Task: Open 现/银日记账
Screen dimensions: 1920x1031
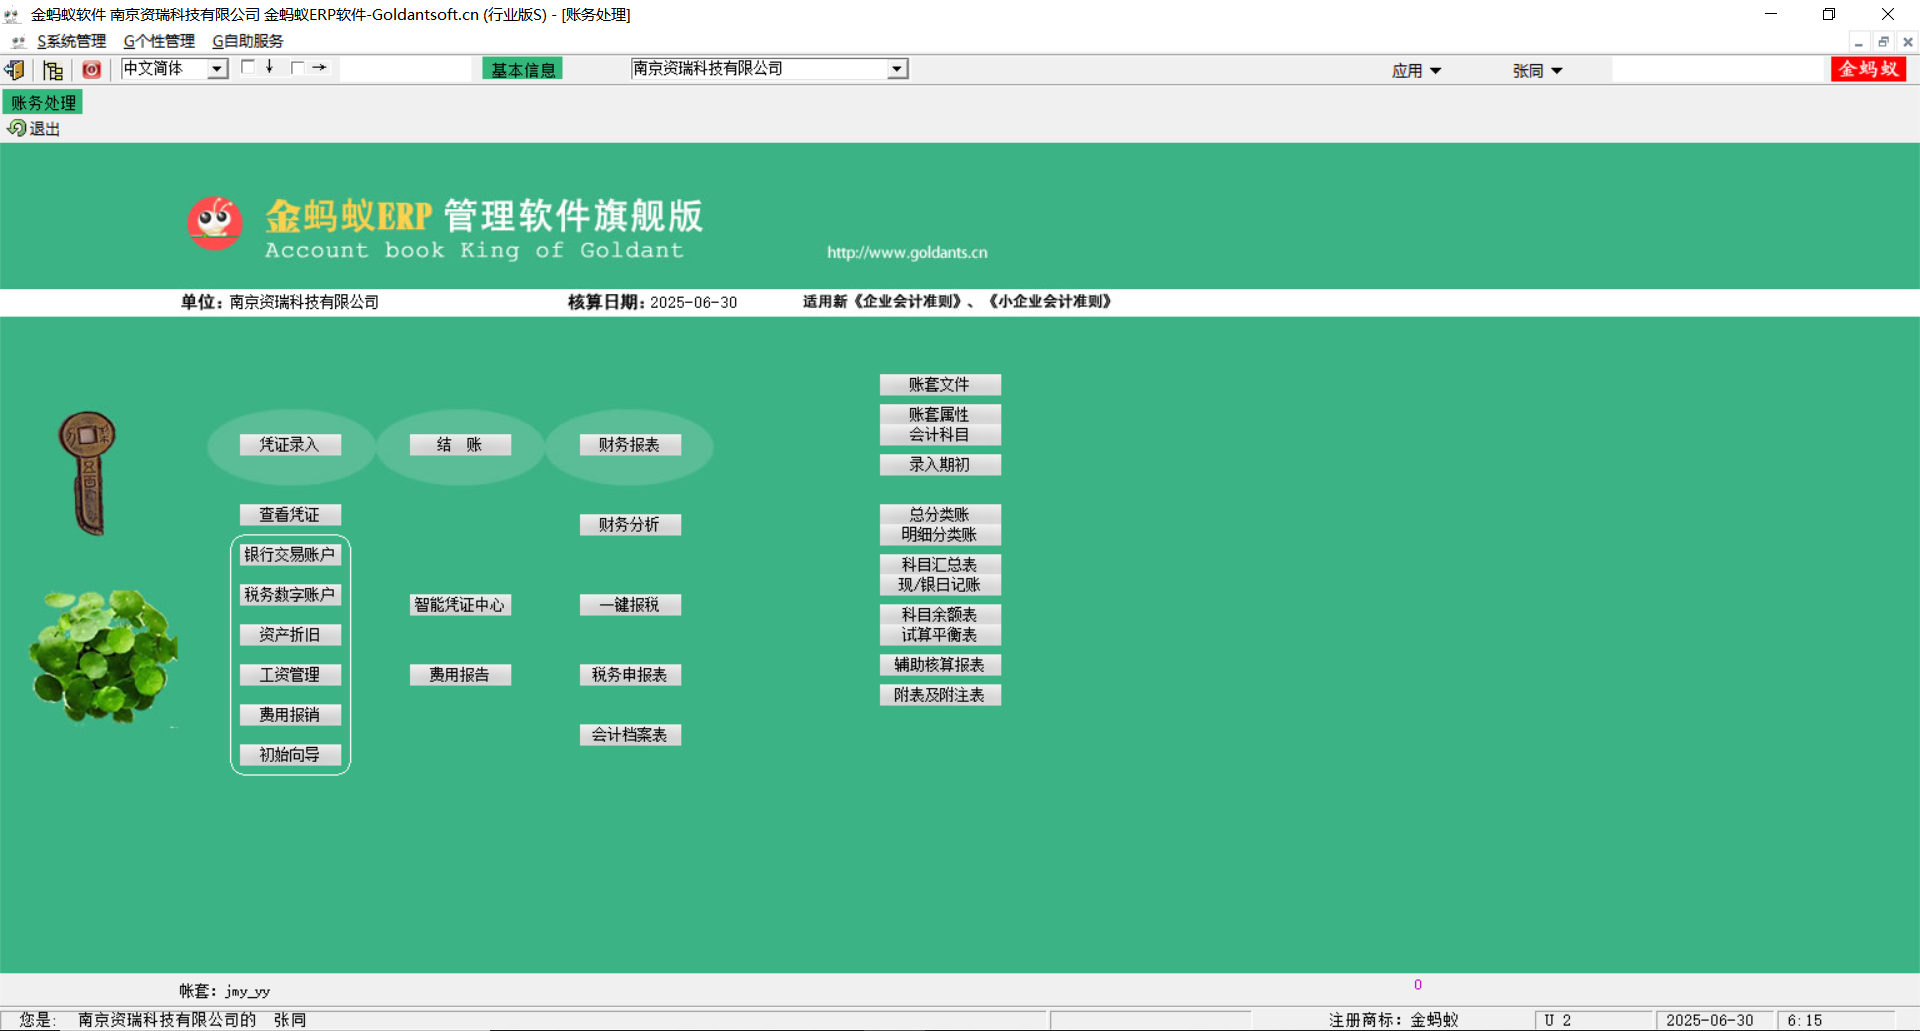Action: 940,585
